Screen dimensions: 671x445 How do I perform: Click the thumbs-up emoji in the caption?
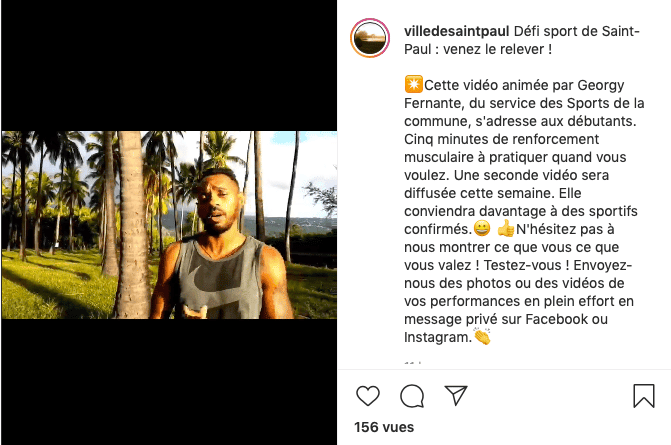pos(506,228)
